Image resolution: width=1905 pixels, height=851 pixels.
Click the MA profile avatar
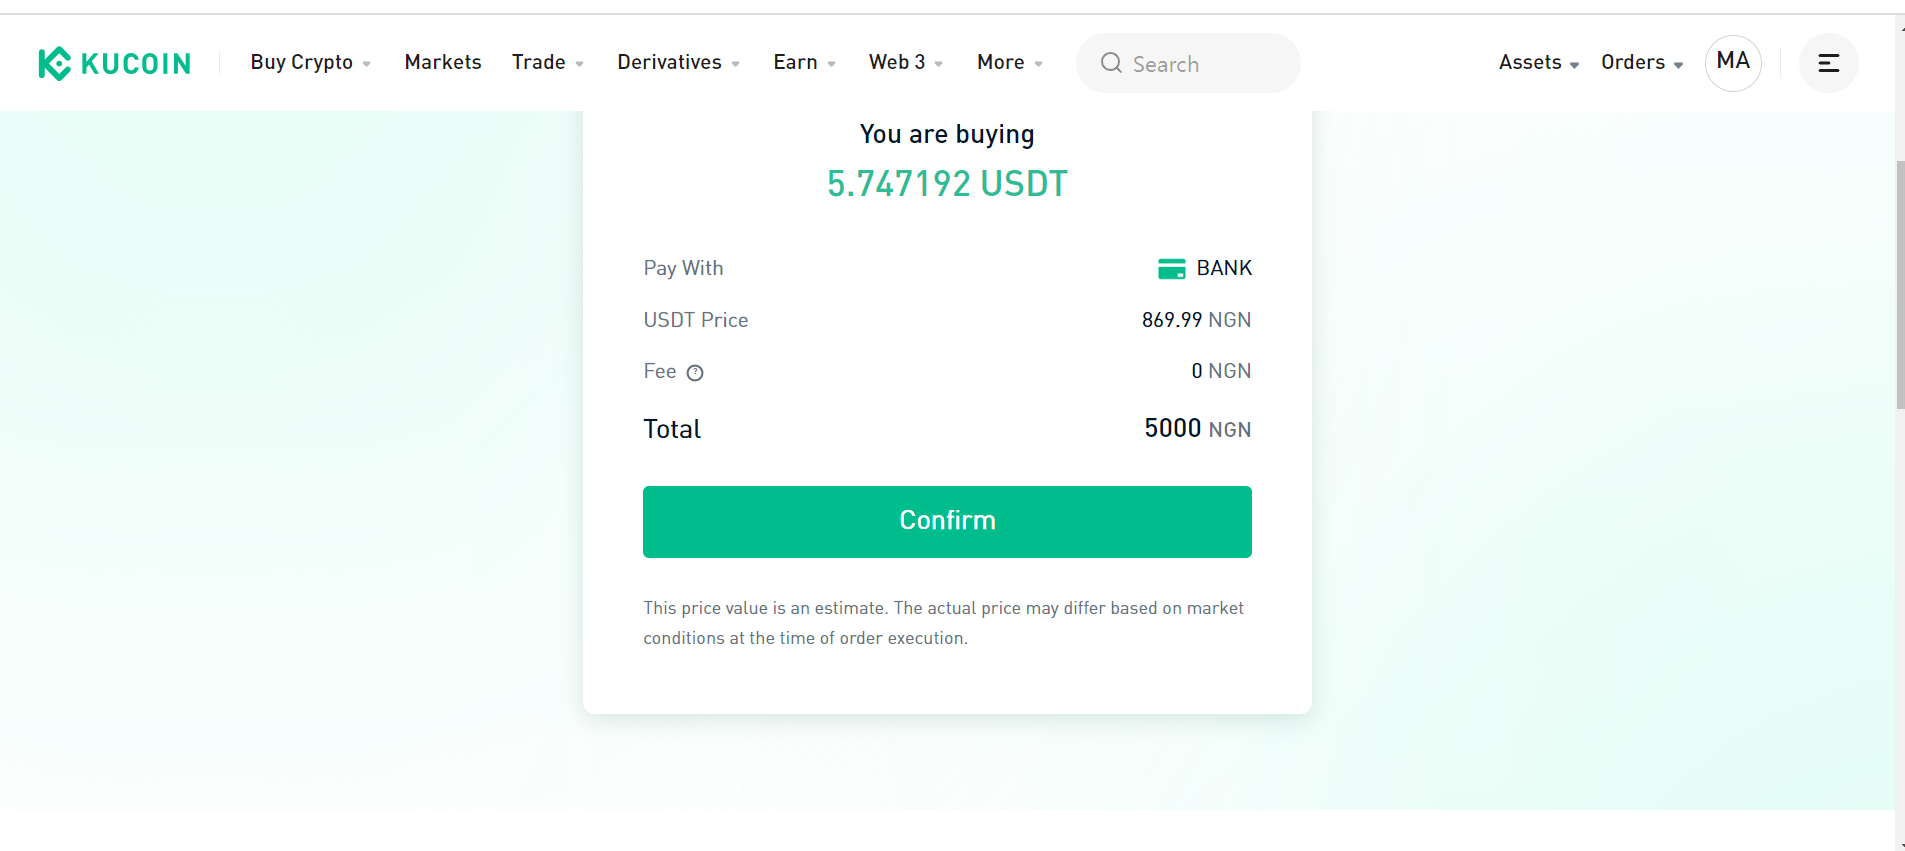1733,63
